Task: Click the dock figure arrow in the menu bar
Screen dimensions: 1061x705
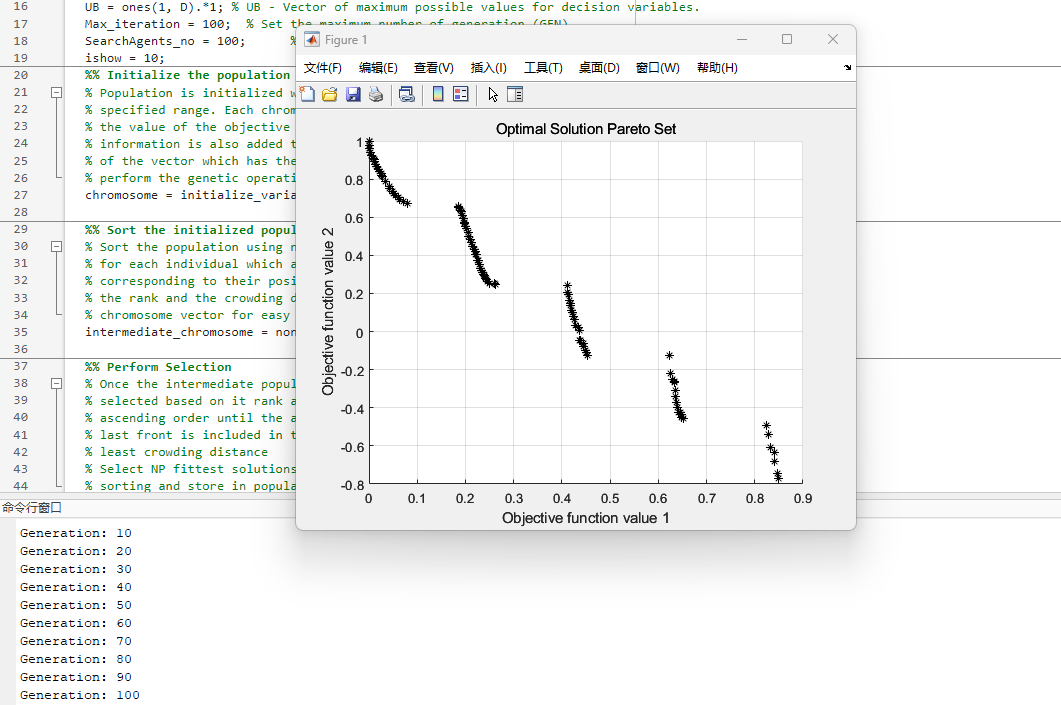Action: [848, 68]
